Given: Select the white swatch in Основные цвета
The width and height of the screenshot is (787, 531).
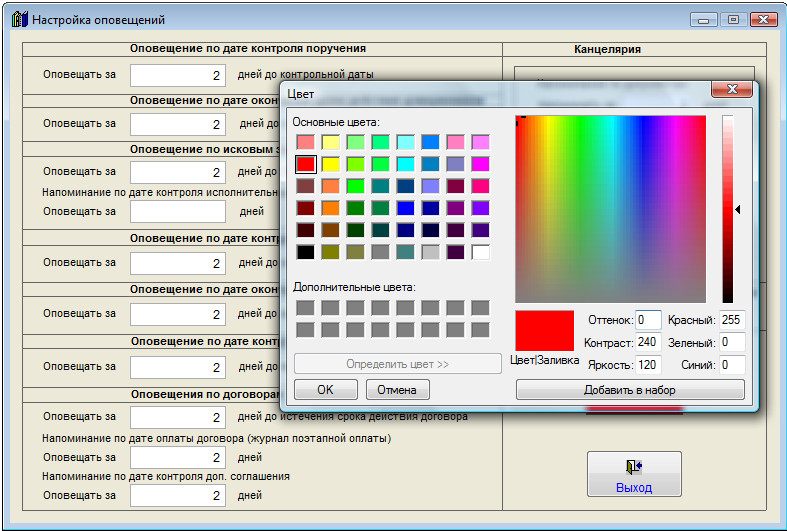Looking at the screenshot, I should coord(481,252).
